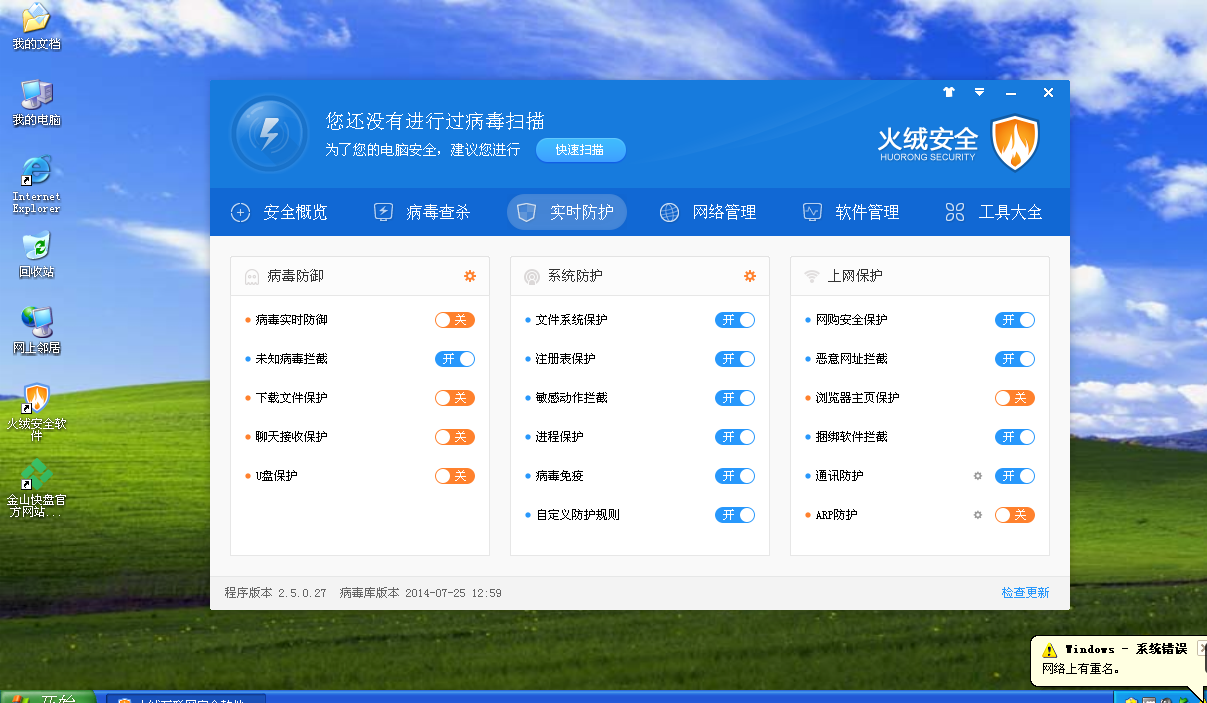The height and width of the screenshot is (703, 1207).
Task: Turn on 浏览器主页保护 toggle
Action: click(x=1014, y=398)
